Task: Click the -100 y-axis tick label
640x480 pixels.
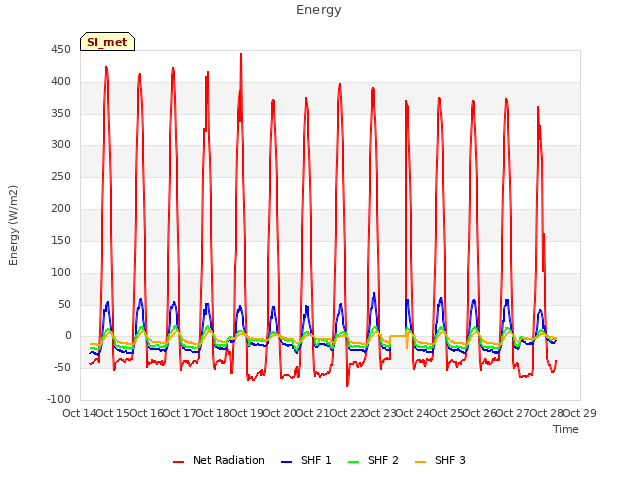Action: tap(59, 400)
